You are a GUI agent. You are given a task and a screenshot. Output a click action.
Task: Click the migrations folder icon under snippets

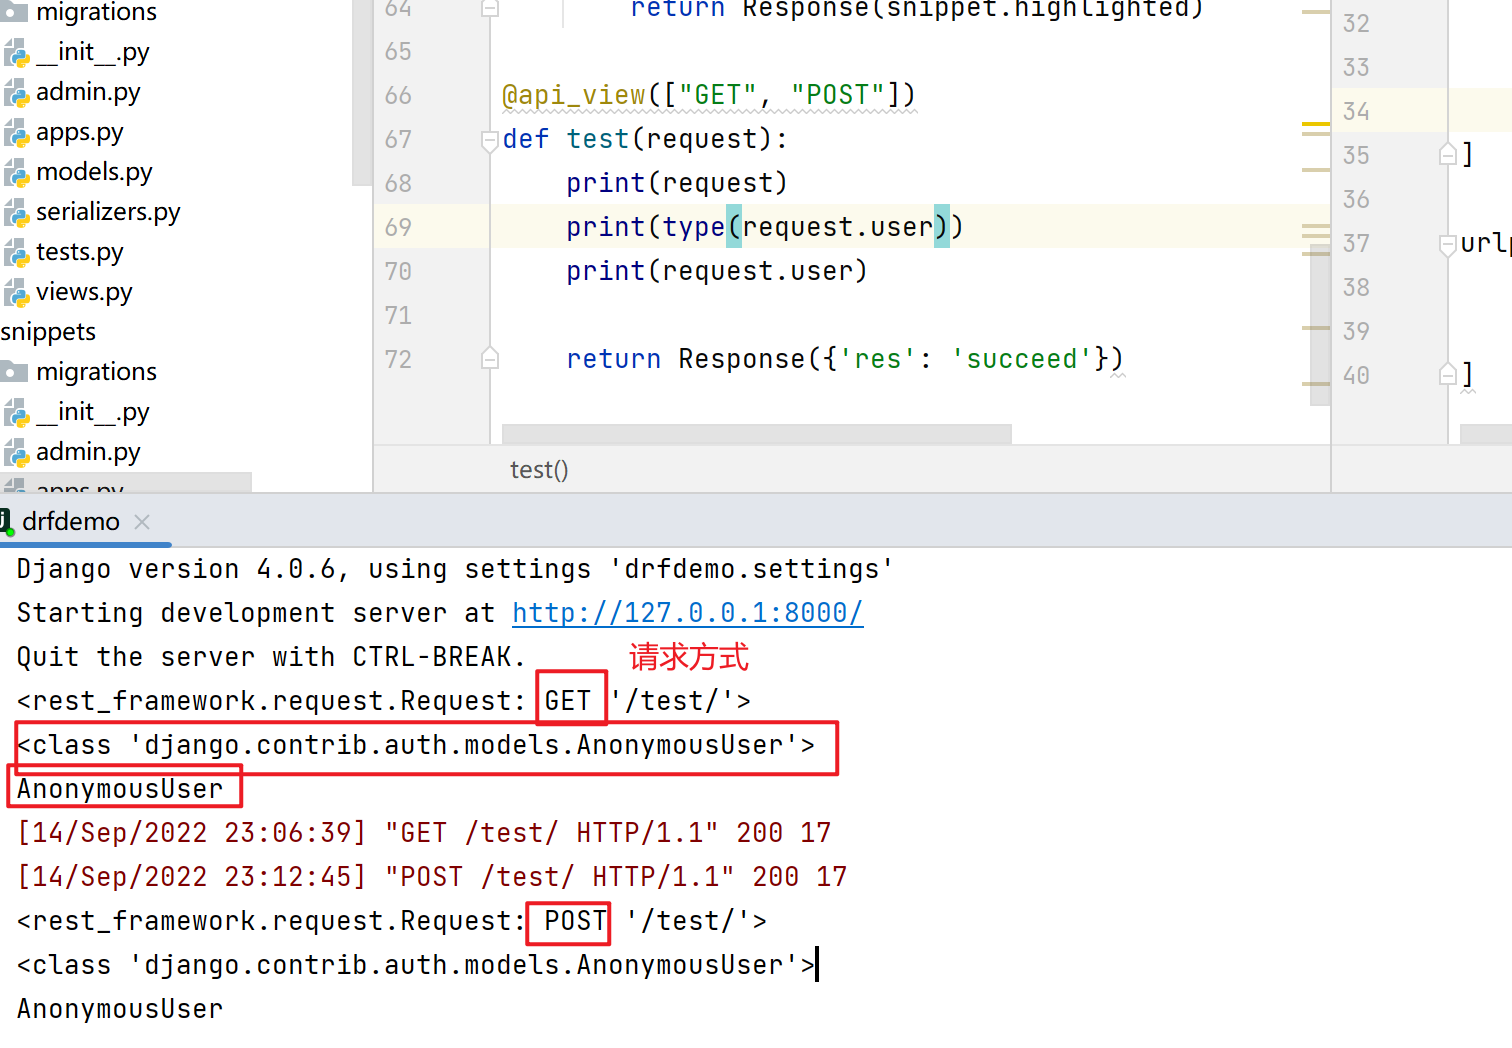[14, 373]
